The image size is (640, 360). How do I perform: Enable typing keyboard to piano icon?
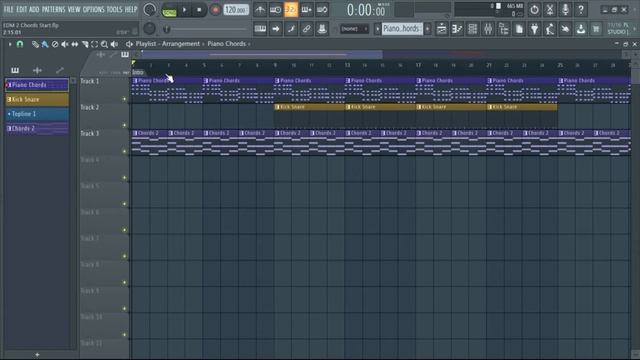click(260, 29)
